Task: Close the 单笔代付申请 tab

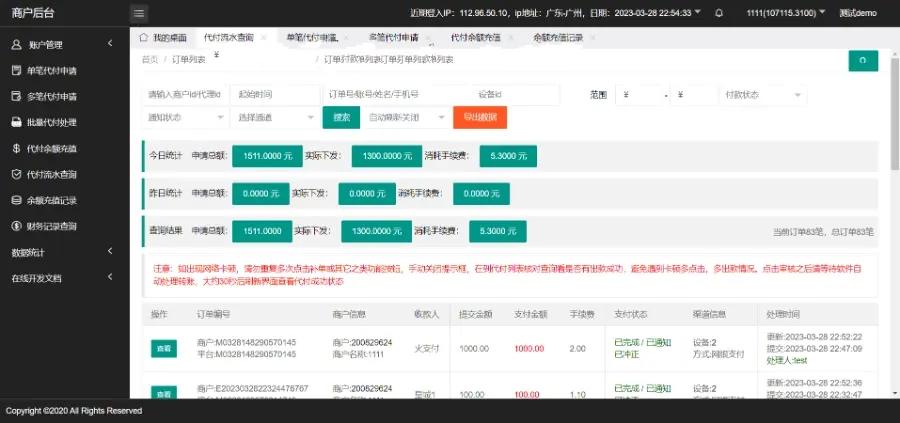Action: pyautogui.click(x=346, y=38)
